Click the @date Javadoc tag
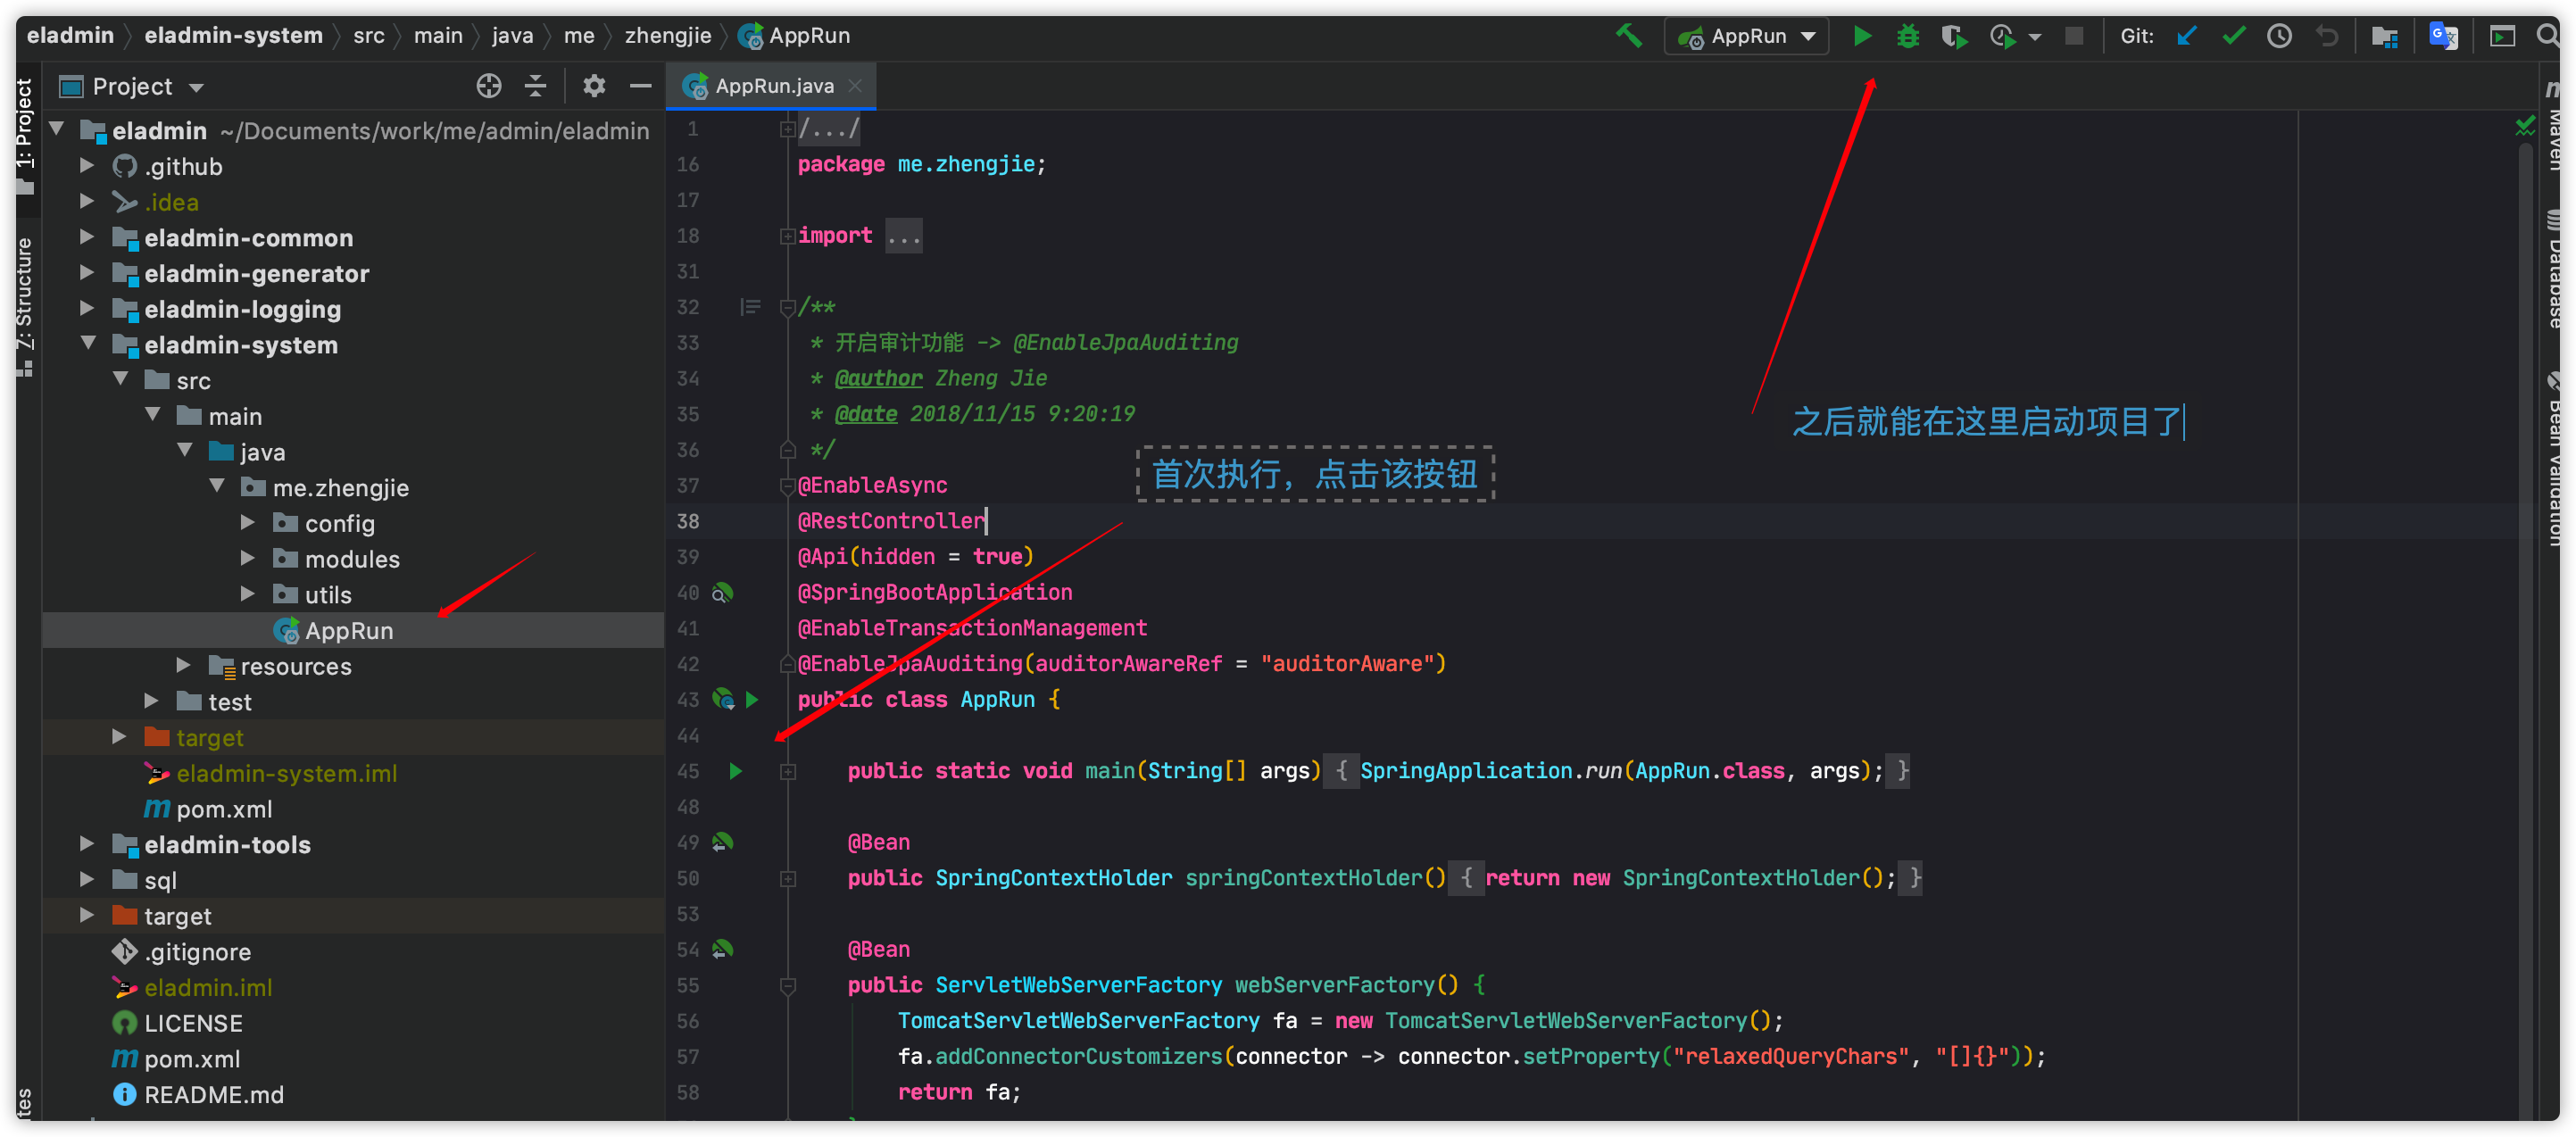The image size is (2576, 1137). click(865, 414)
